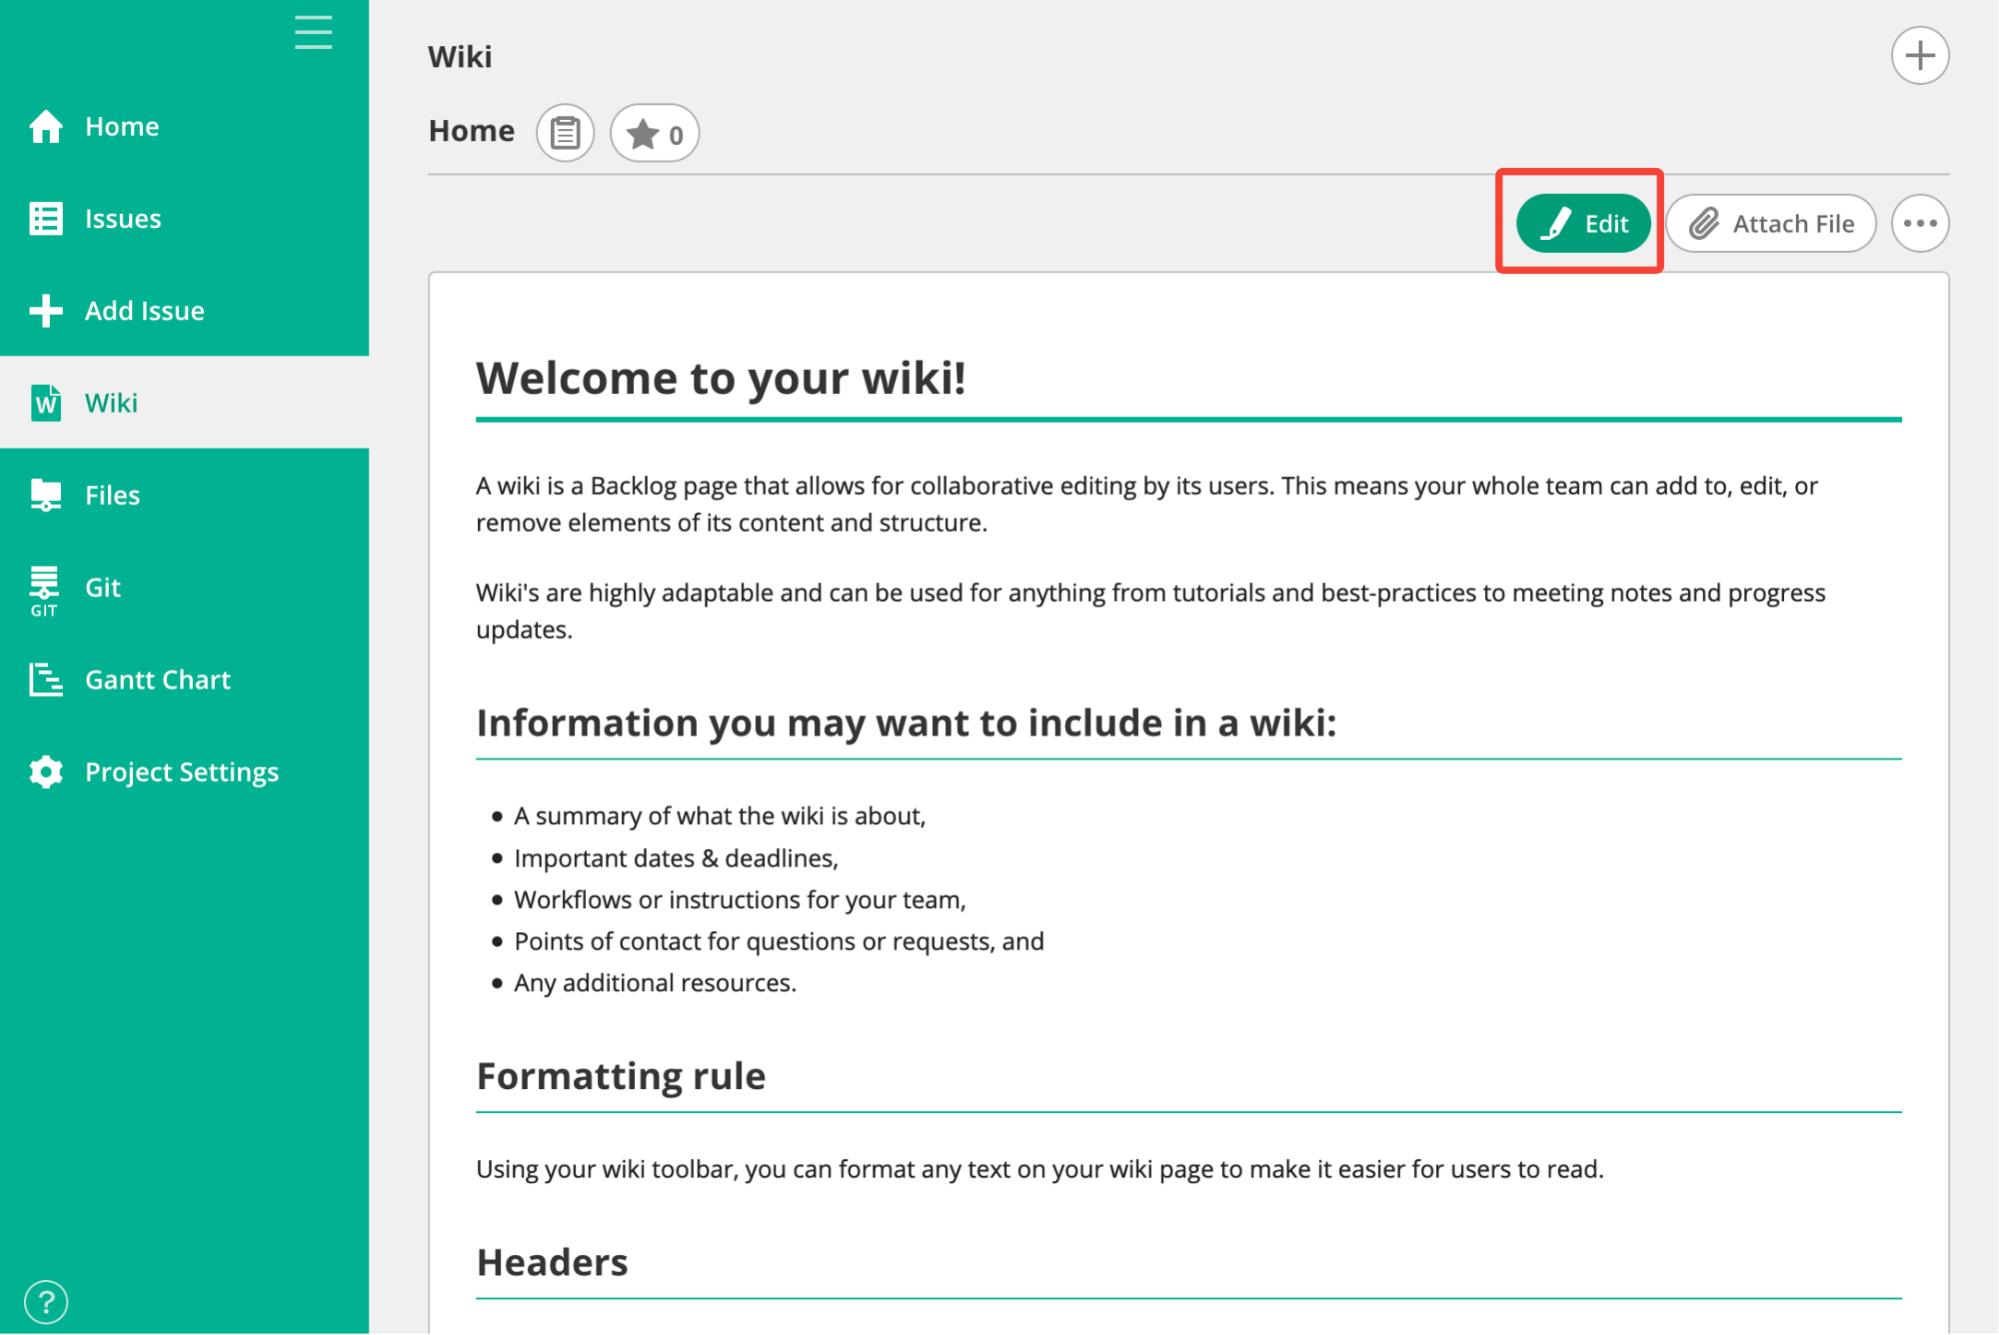Collapse the sidebar with hamburger icon

pyautogui.click(x=313, y=32)
